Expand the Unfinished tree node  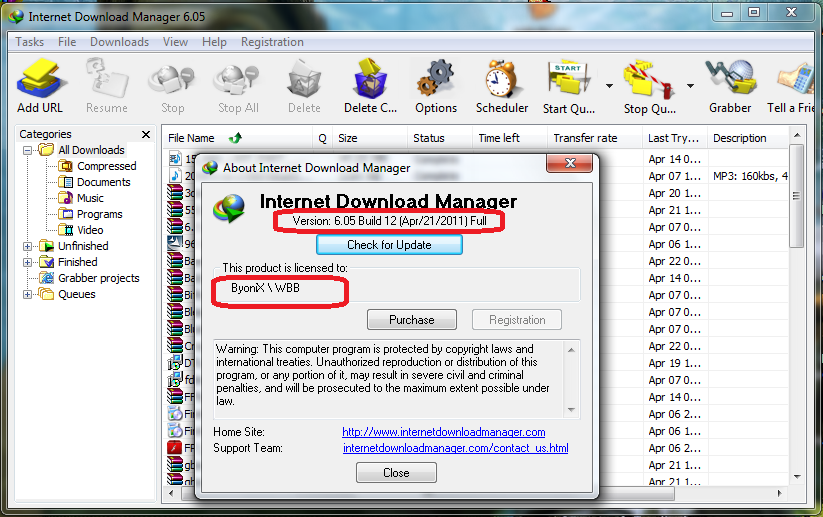pyautogui.click(x=27, y=246)
